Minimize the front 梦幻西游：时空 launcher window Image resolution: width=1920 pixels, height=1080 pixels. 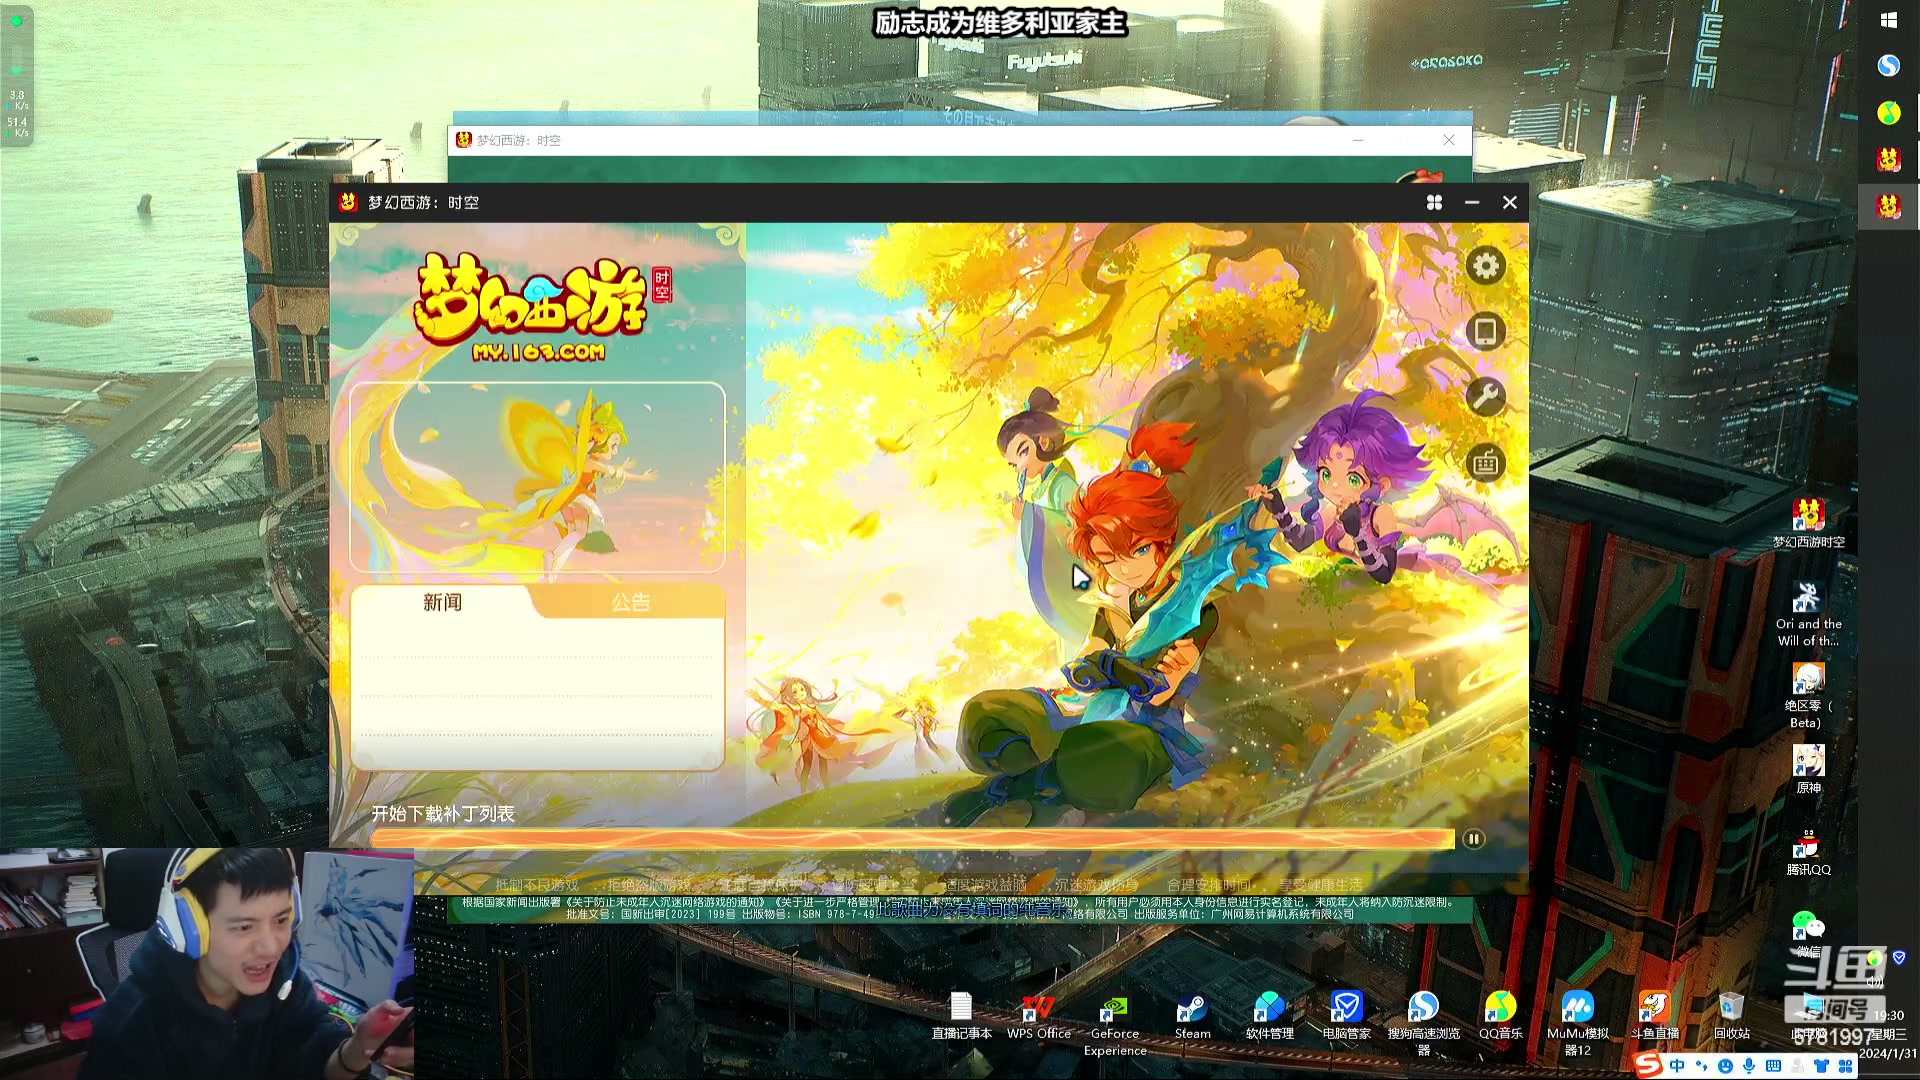[1472, 202]
